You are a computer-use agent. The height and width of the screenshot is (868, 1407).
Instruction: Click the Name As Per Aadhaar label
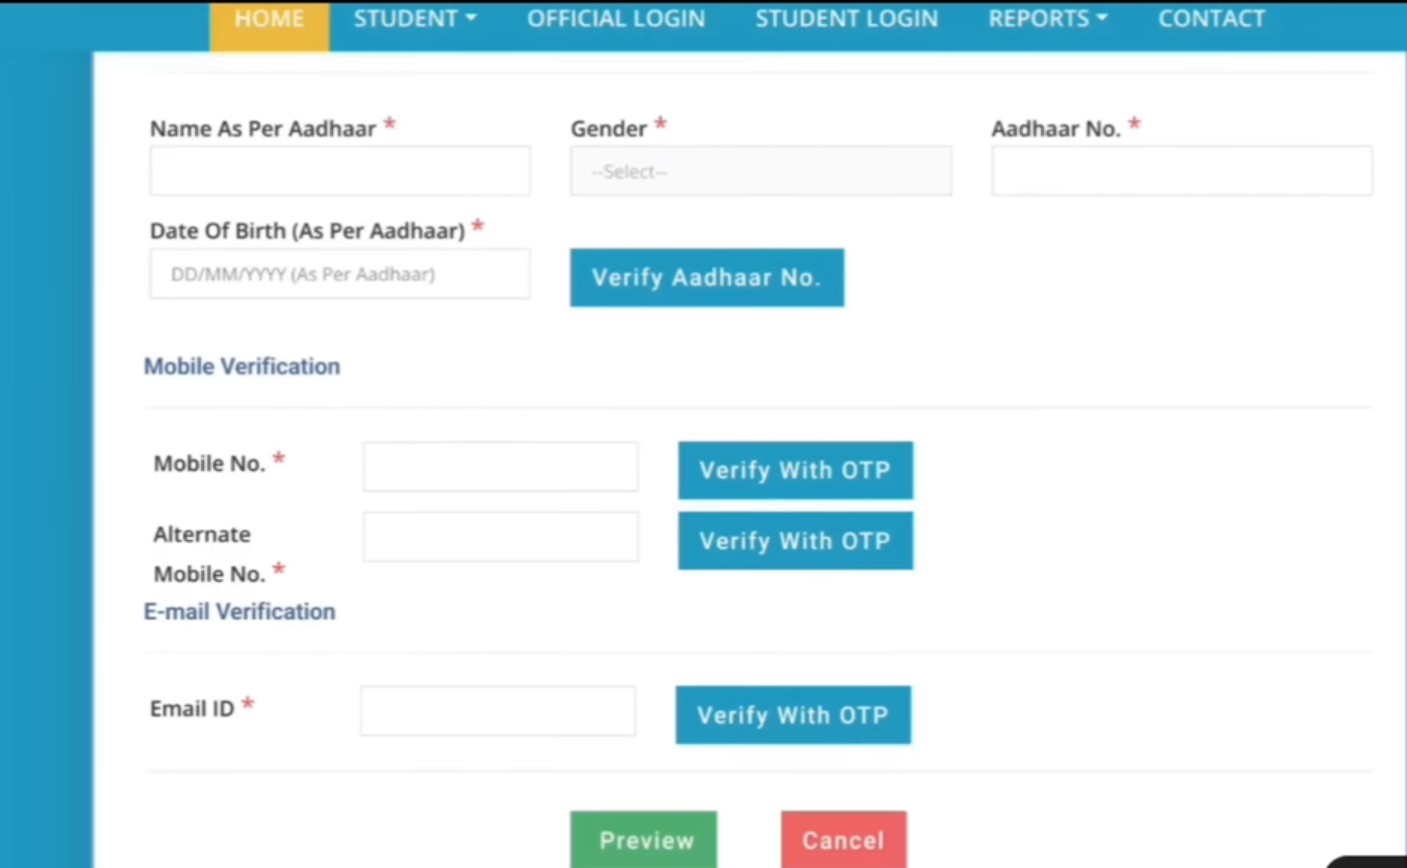(x=263, y=129)
